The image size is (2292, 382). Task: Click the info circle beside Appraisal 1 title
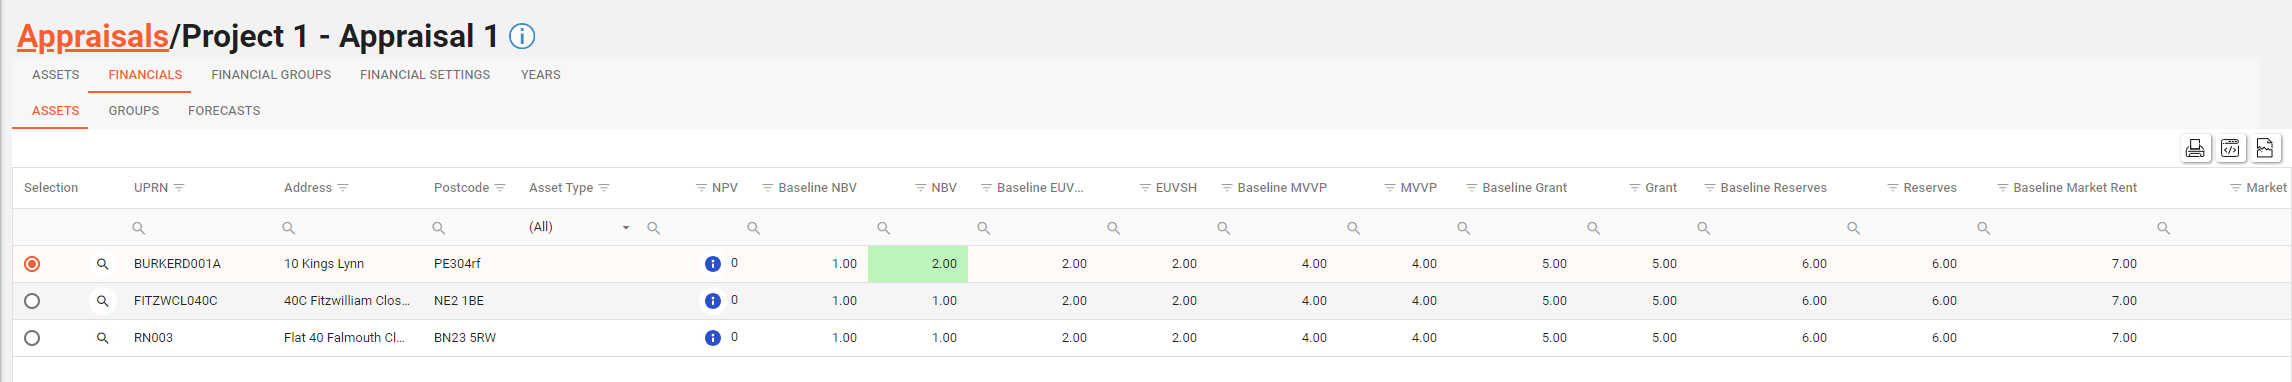pyautogui.click(x=522, y=37)
